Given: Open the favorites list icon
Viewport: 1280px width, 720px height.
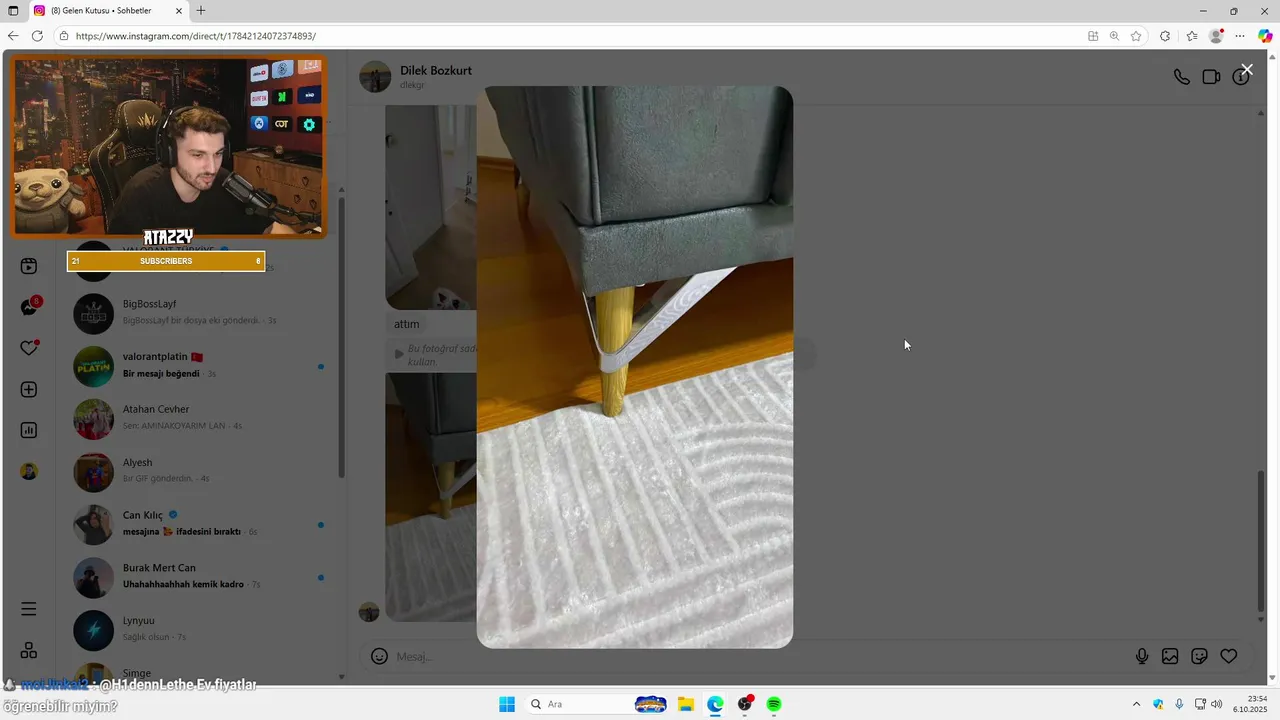Looking at the screenshot, I should pyautogui.click(x=1192, y=36).
